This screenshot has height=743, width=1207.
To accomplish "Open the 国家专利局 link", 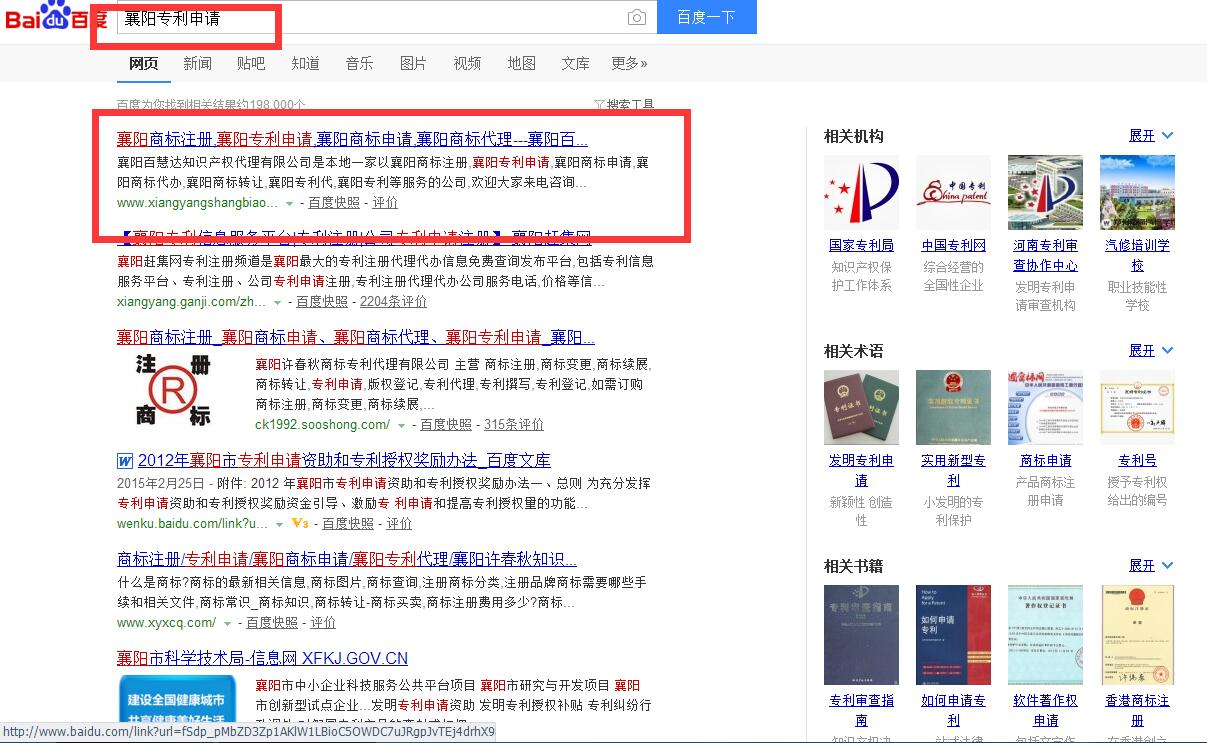I will click(x=861, y=245).
